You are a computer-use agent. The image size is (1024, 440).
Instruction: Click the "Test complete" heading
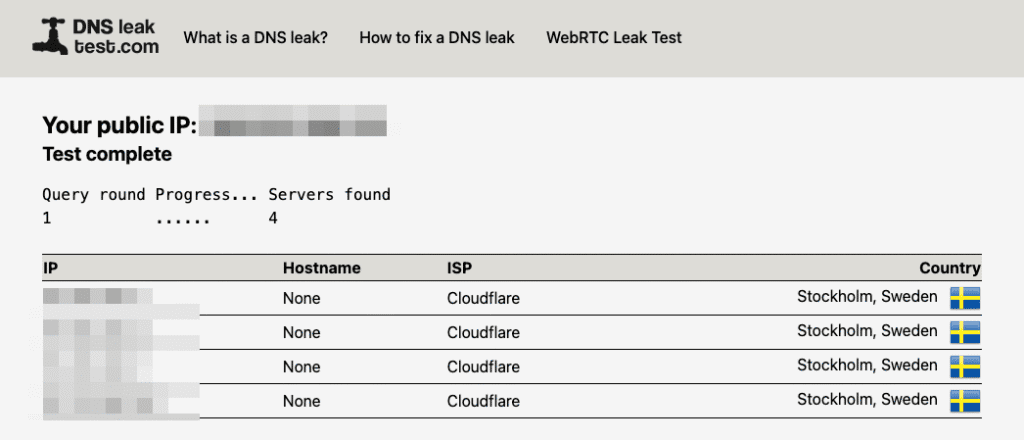(107, 154)
